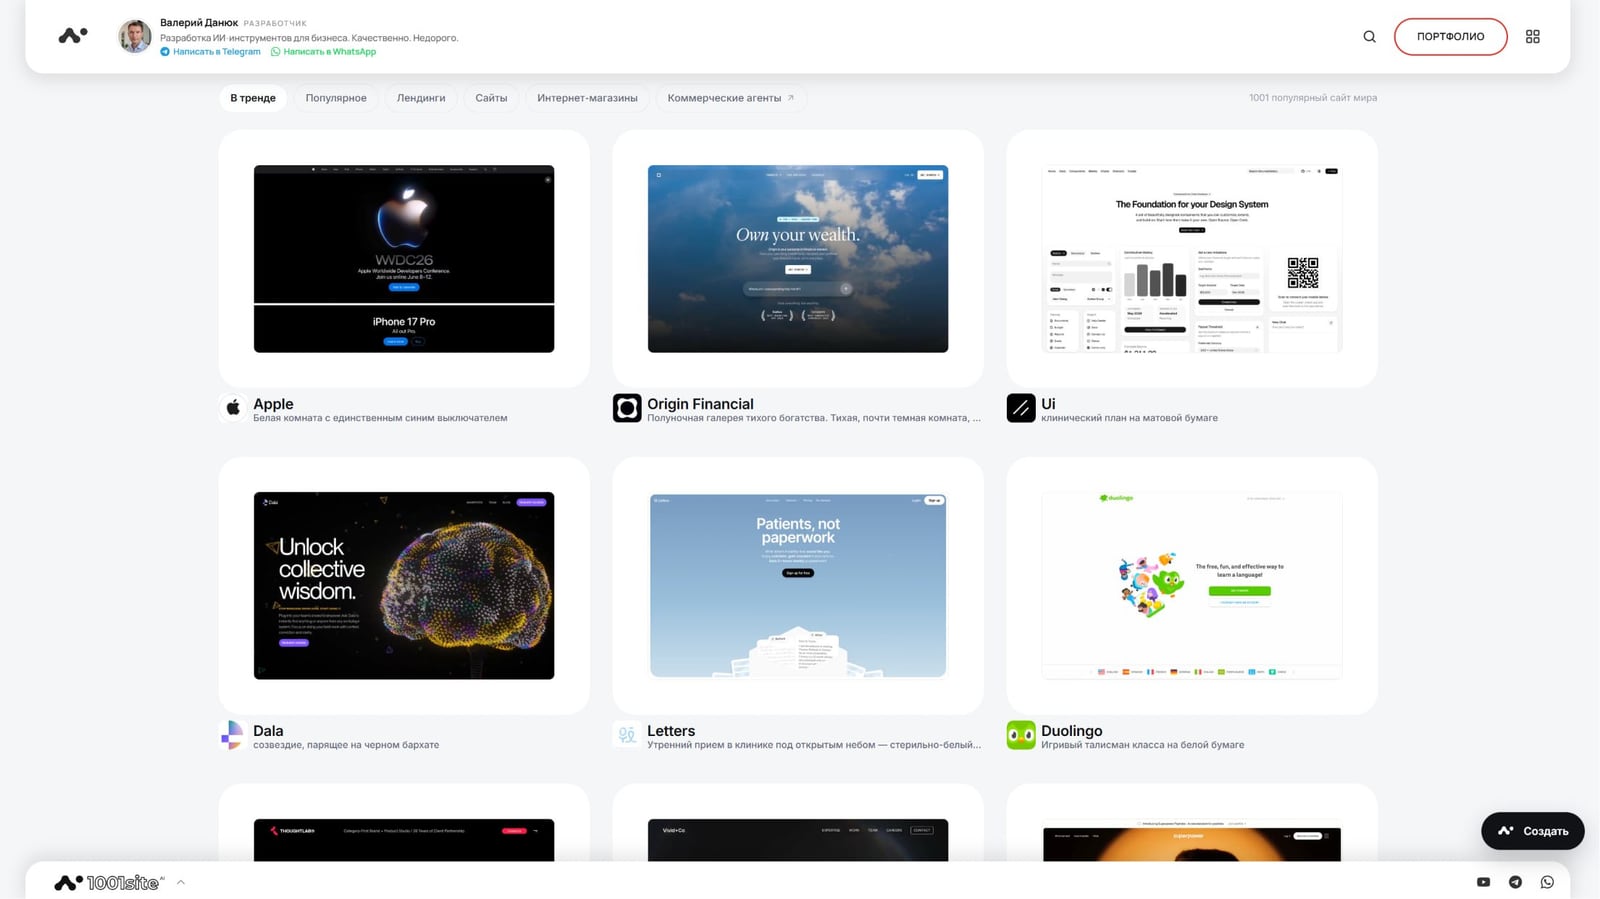Click the Letters card title text
The height and width of the screenshot is (899, 1600).
pos(671,731)
